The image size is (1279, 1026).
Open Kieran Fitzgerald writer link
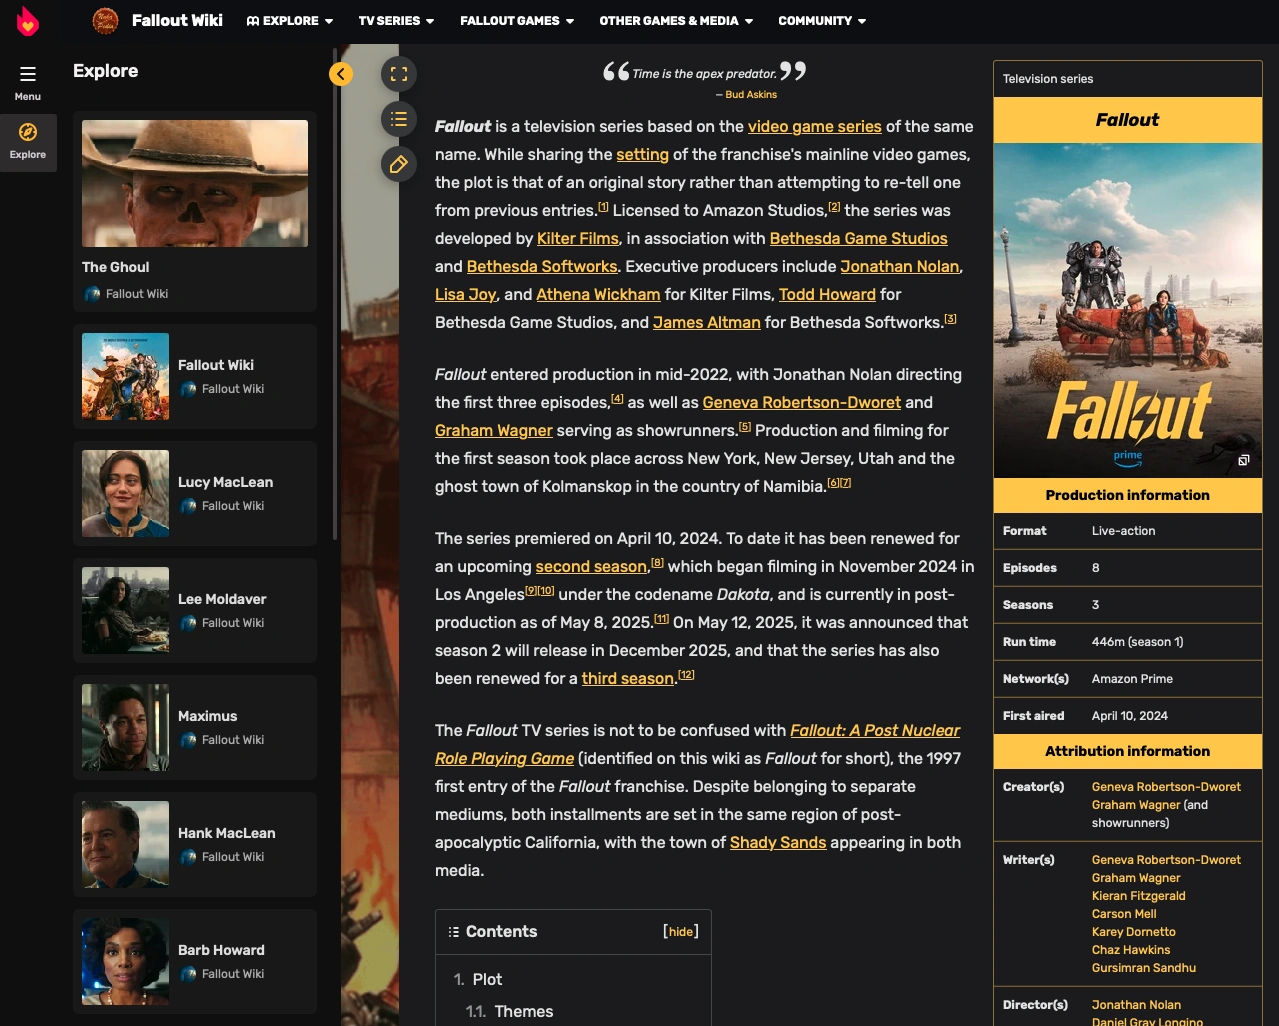click(x=1139, y=896)
